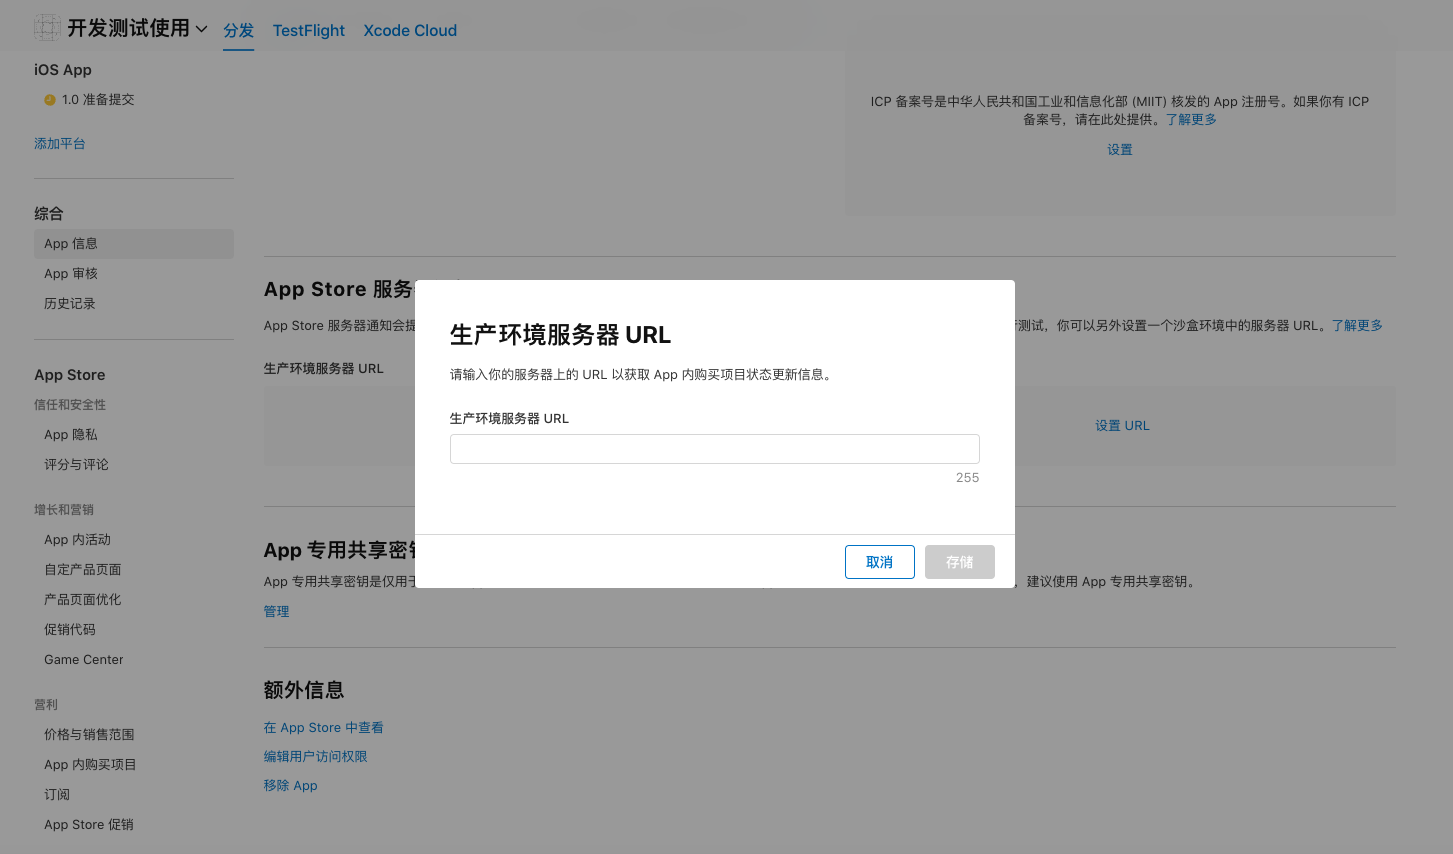Image resolution: width=1453 pixels, height=854 pixels.
Task: Click 设置 link under ICP 备案号
Action: click(1120, 150)
